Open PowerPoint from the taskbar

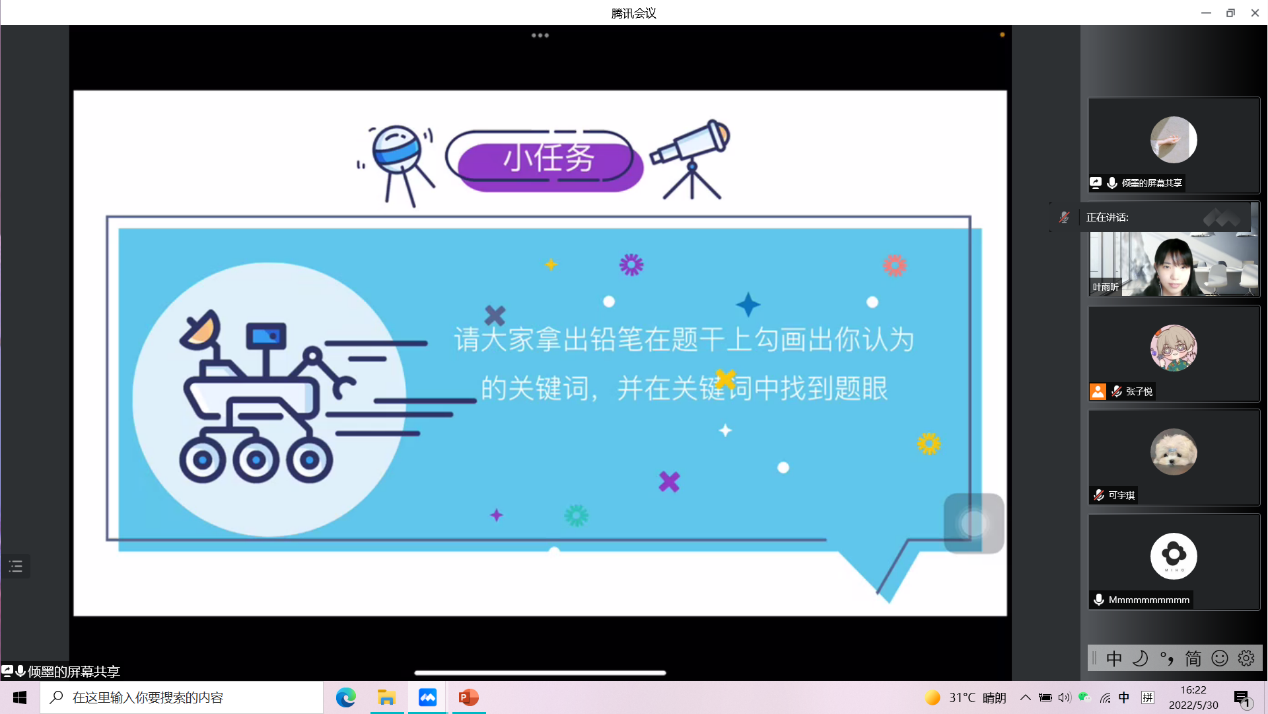point(468,698)
